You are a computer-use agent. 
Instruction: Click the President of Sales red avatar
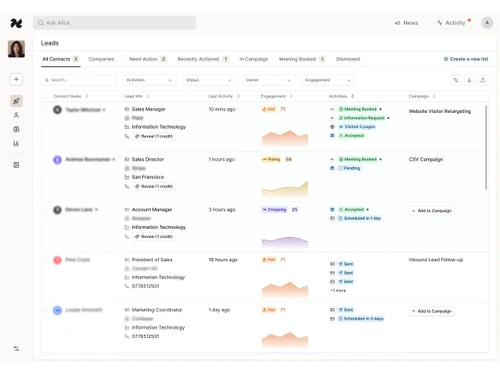coord(57,260)
